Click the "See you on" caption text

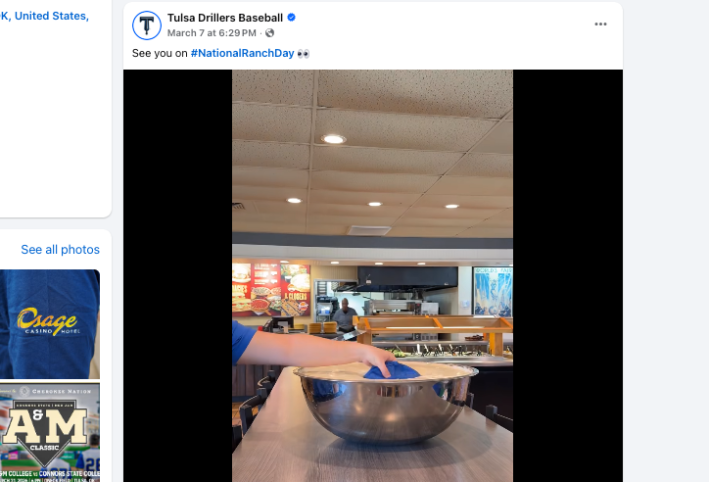tap(160, 53)
